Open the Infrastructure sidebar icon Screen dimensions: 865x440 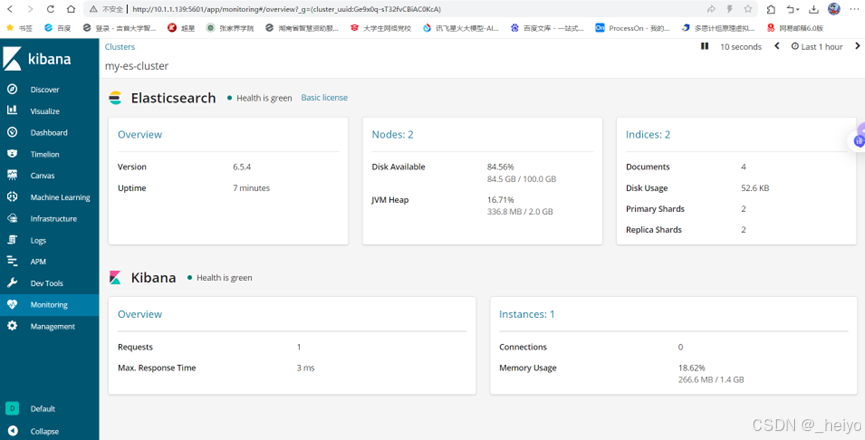click(12, 218)
